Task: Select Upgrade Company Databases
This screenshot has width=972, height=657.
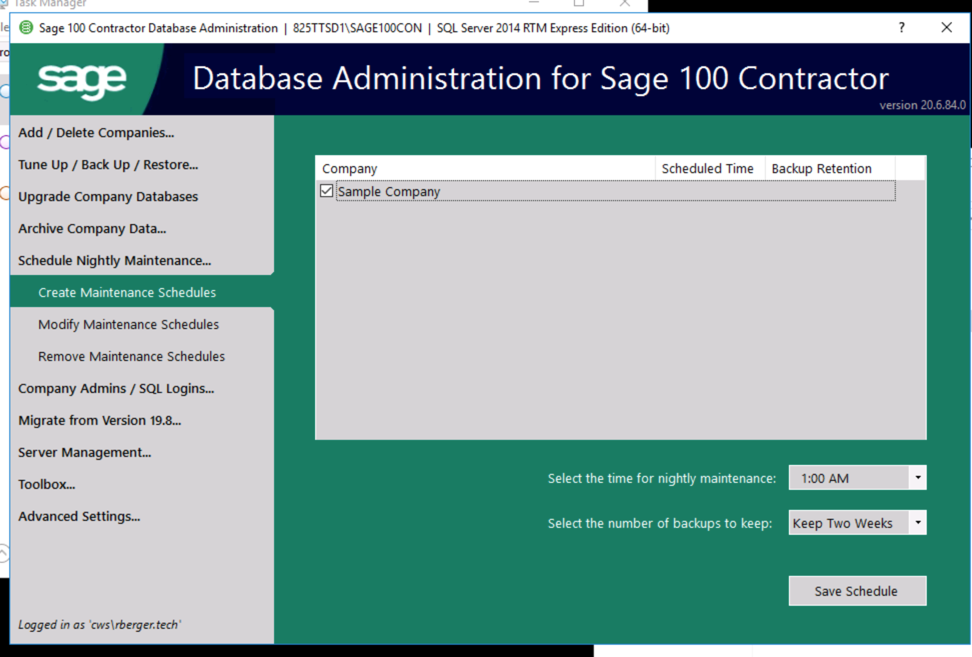Action: pos(108,196)
